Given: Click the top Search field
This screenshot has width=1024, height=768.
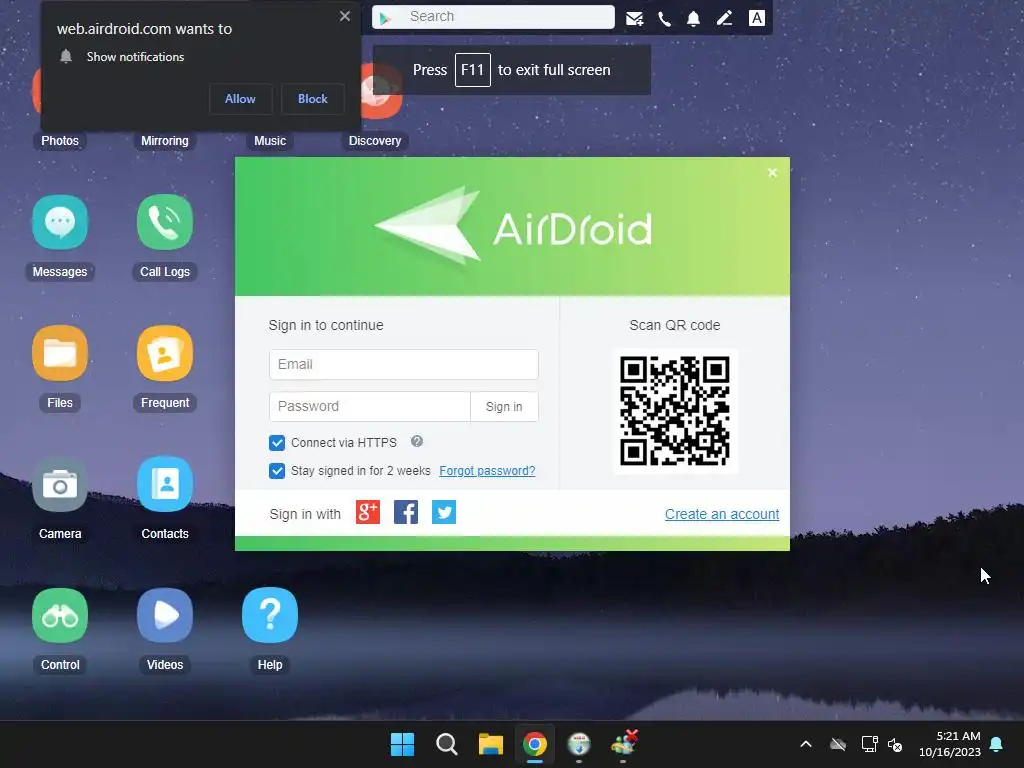Looking at the screenshot, I should [x=493, y=17].
